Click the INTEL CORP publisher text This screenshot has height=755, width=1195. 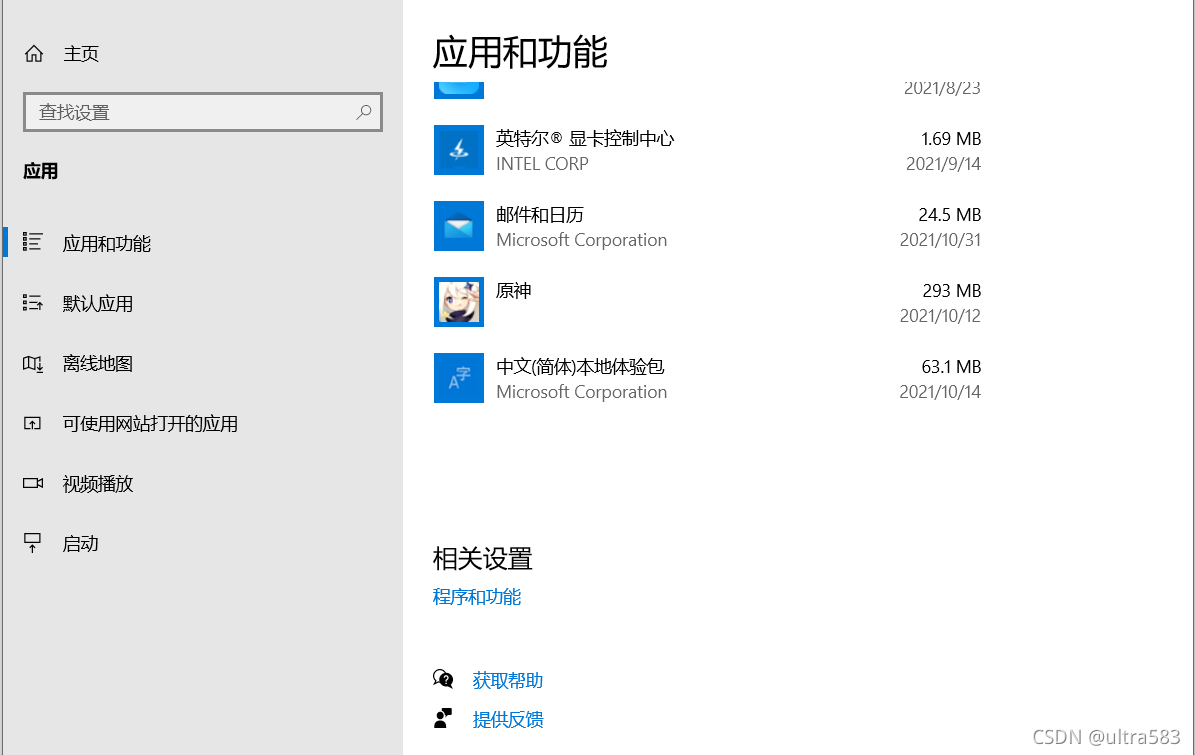coord(543,164)
